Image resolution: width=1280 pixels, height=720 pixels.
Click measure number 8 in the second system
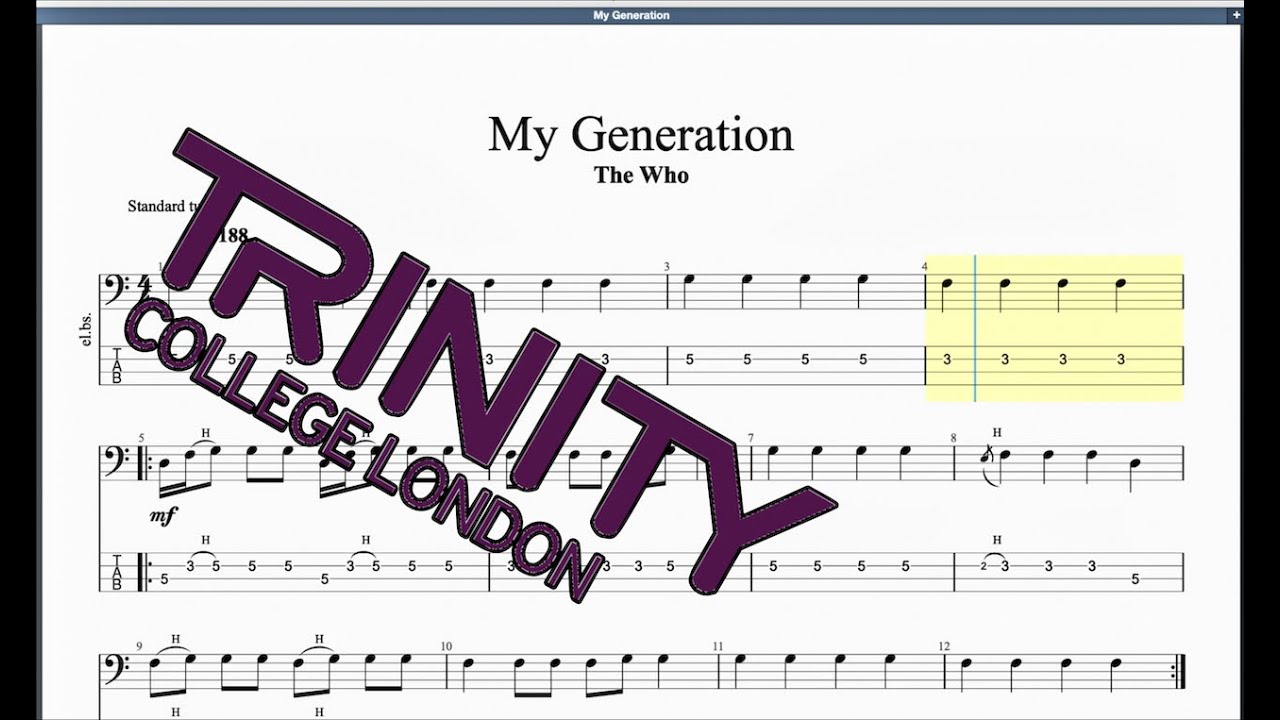coord(953,438)
